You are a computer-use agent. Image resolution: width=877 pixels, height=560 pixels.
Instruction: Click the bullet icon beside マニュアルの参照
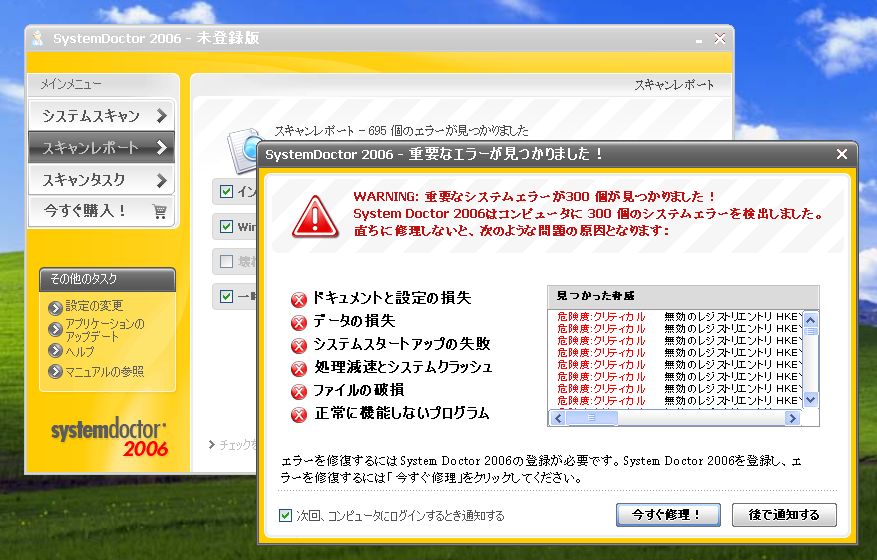(55, 371)
